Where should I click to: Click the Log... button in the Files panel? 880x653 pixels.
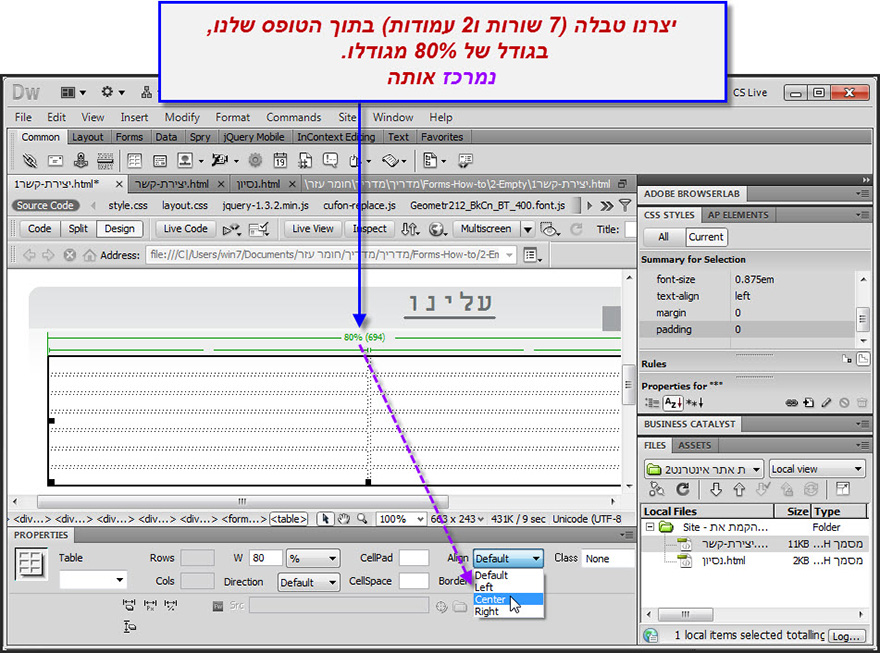(846, 636)
